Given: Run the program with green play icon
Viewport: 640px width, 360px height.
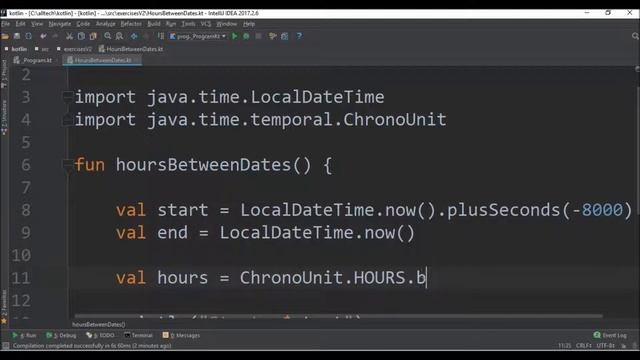Looking at the screenshot, I should [235, 36].
